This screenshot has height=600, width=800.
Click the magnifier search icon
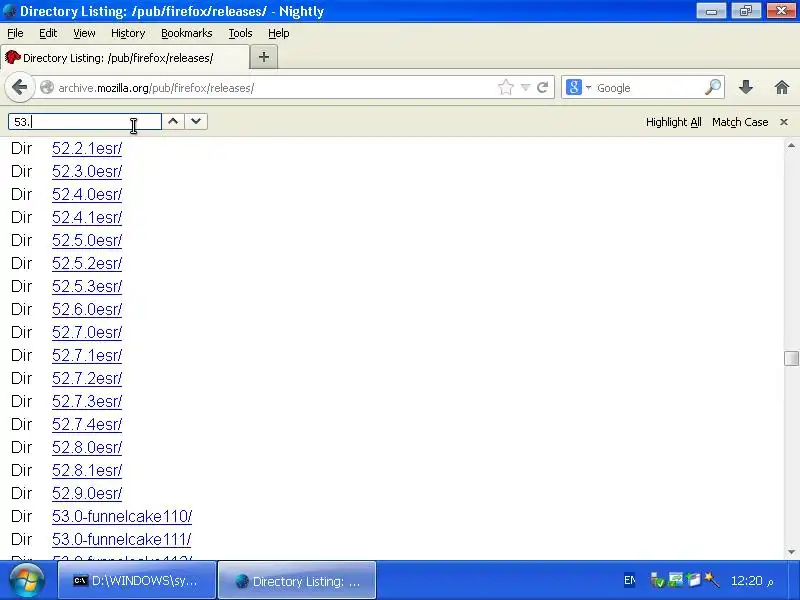click(x=713, y=88)
